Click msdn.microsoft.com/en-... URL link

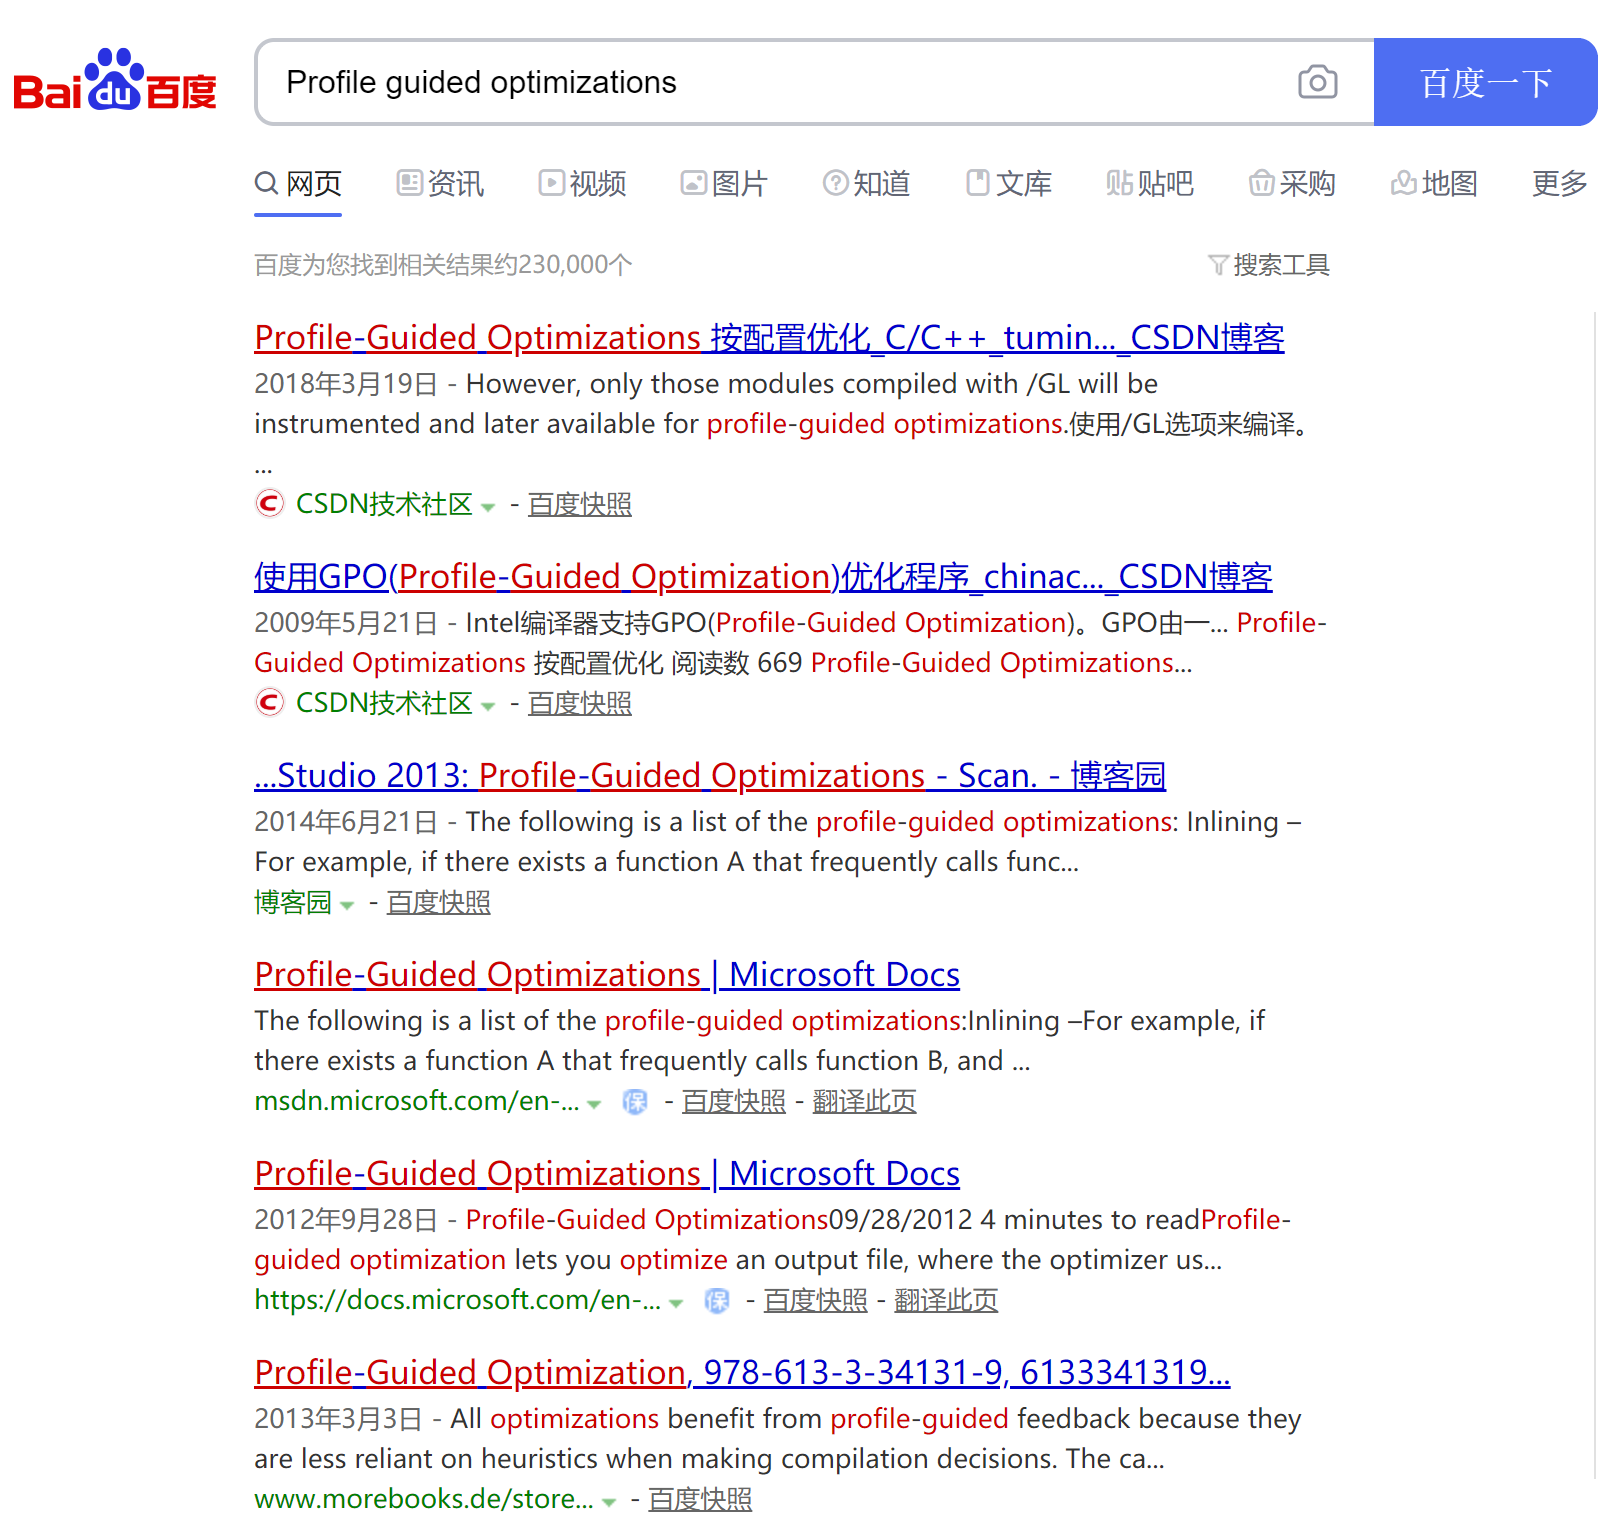417,1101
